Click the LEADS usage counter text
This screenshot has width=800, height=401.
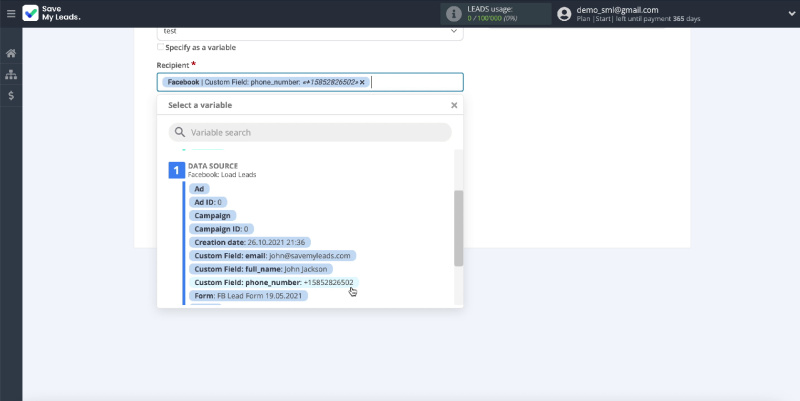click(492, 18)
